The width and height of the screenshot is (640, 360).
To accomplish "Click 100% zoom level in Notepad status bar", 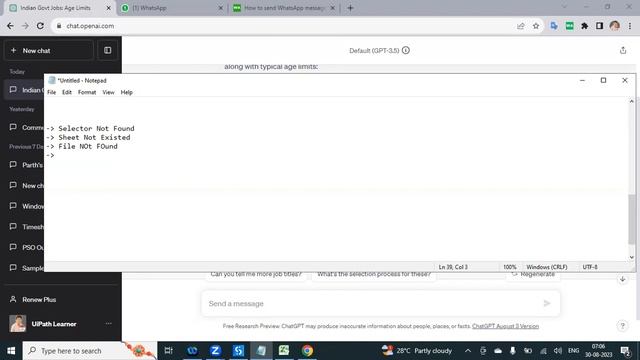I will click(x=509, y=267).
